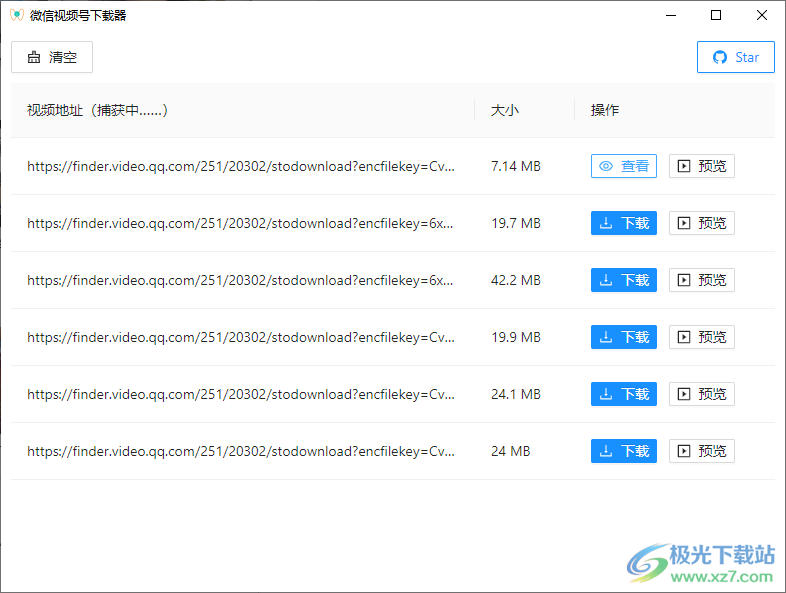Click the 19.9 MB size cell
The image size is (786, 593).
pyautogui.click(x=516, y=337)
